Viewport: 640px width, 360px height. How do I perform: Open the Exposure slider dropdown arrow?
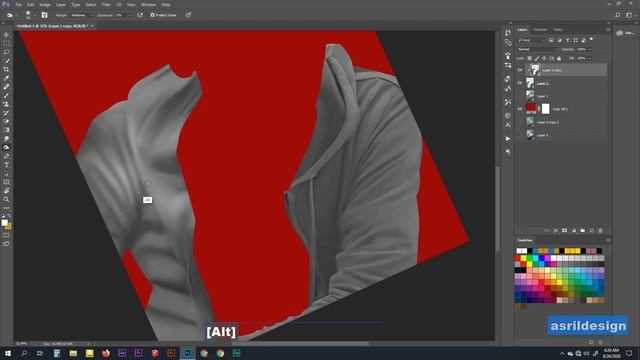coord(129,15)
